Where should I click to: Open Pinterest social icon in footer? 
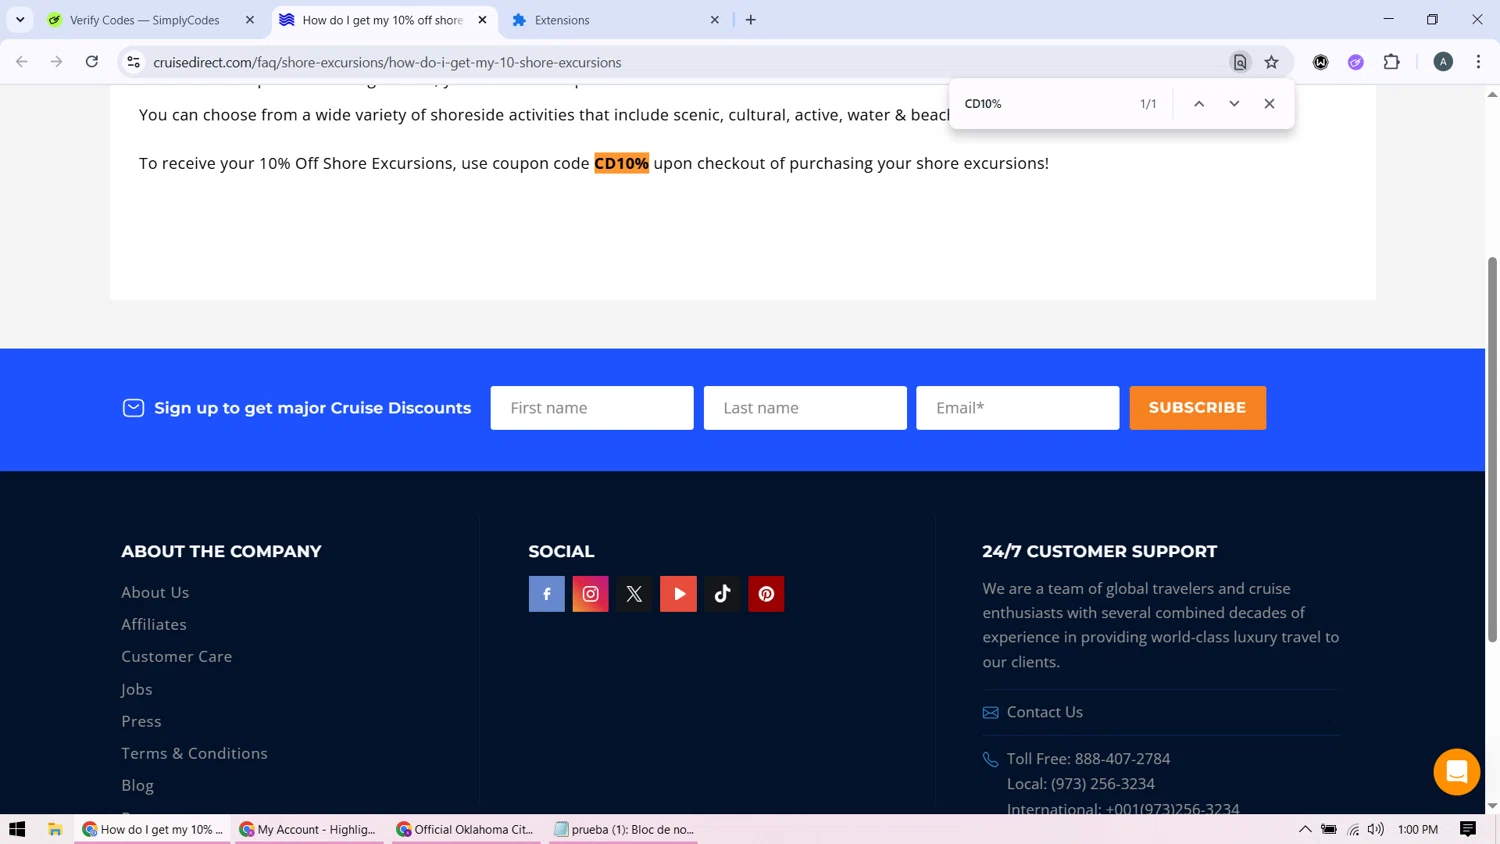[766, 594]
